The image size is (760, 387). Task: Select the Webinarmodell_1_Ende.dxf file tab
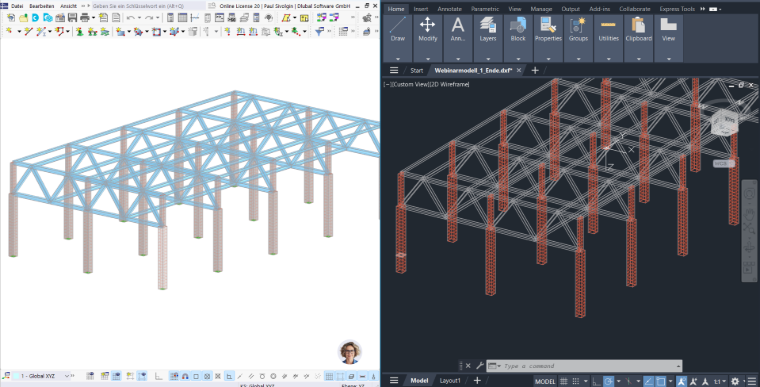pyautogui.click(x=473, y=70)
